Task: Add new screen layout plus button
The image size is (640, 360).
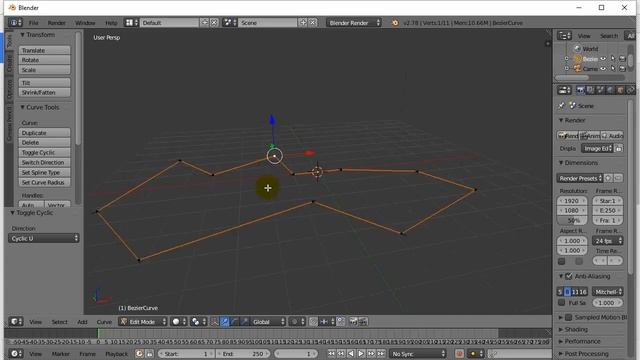Action: pos(204,22)
